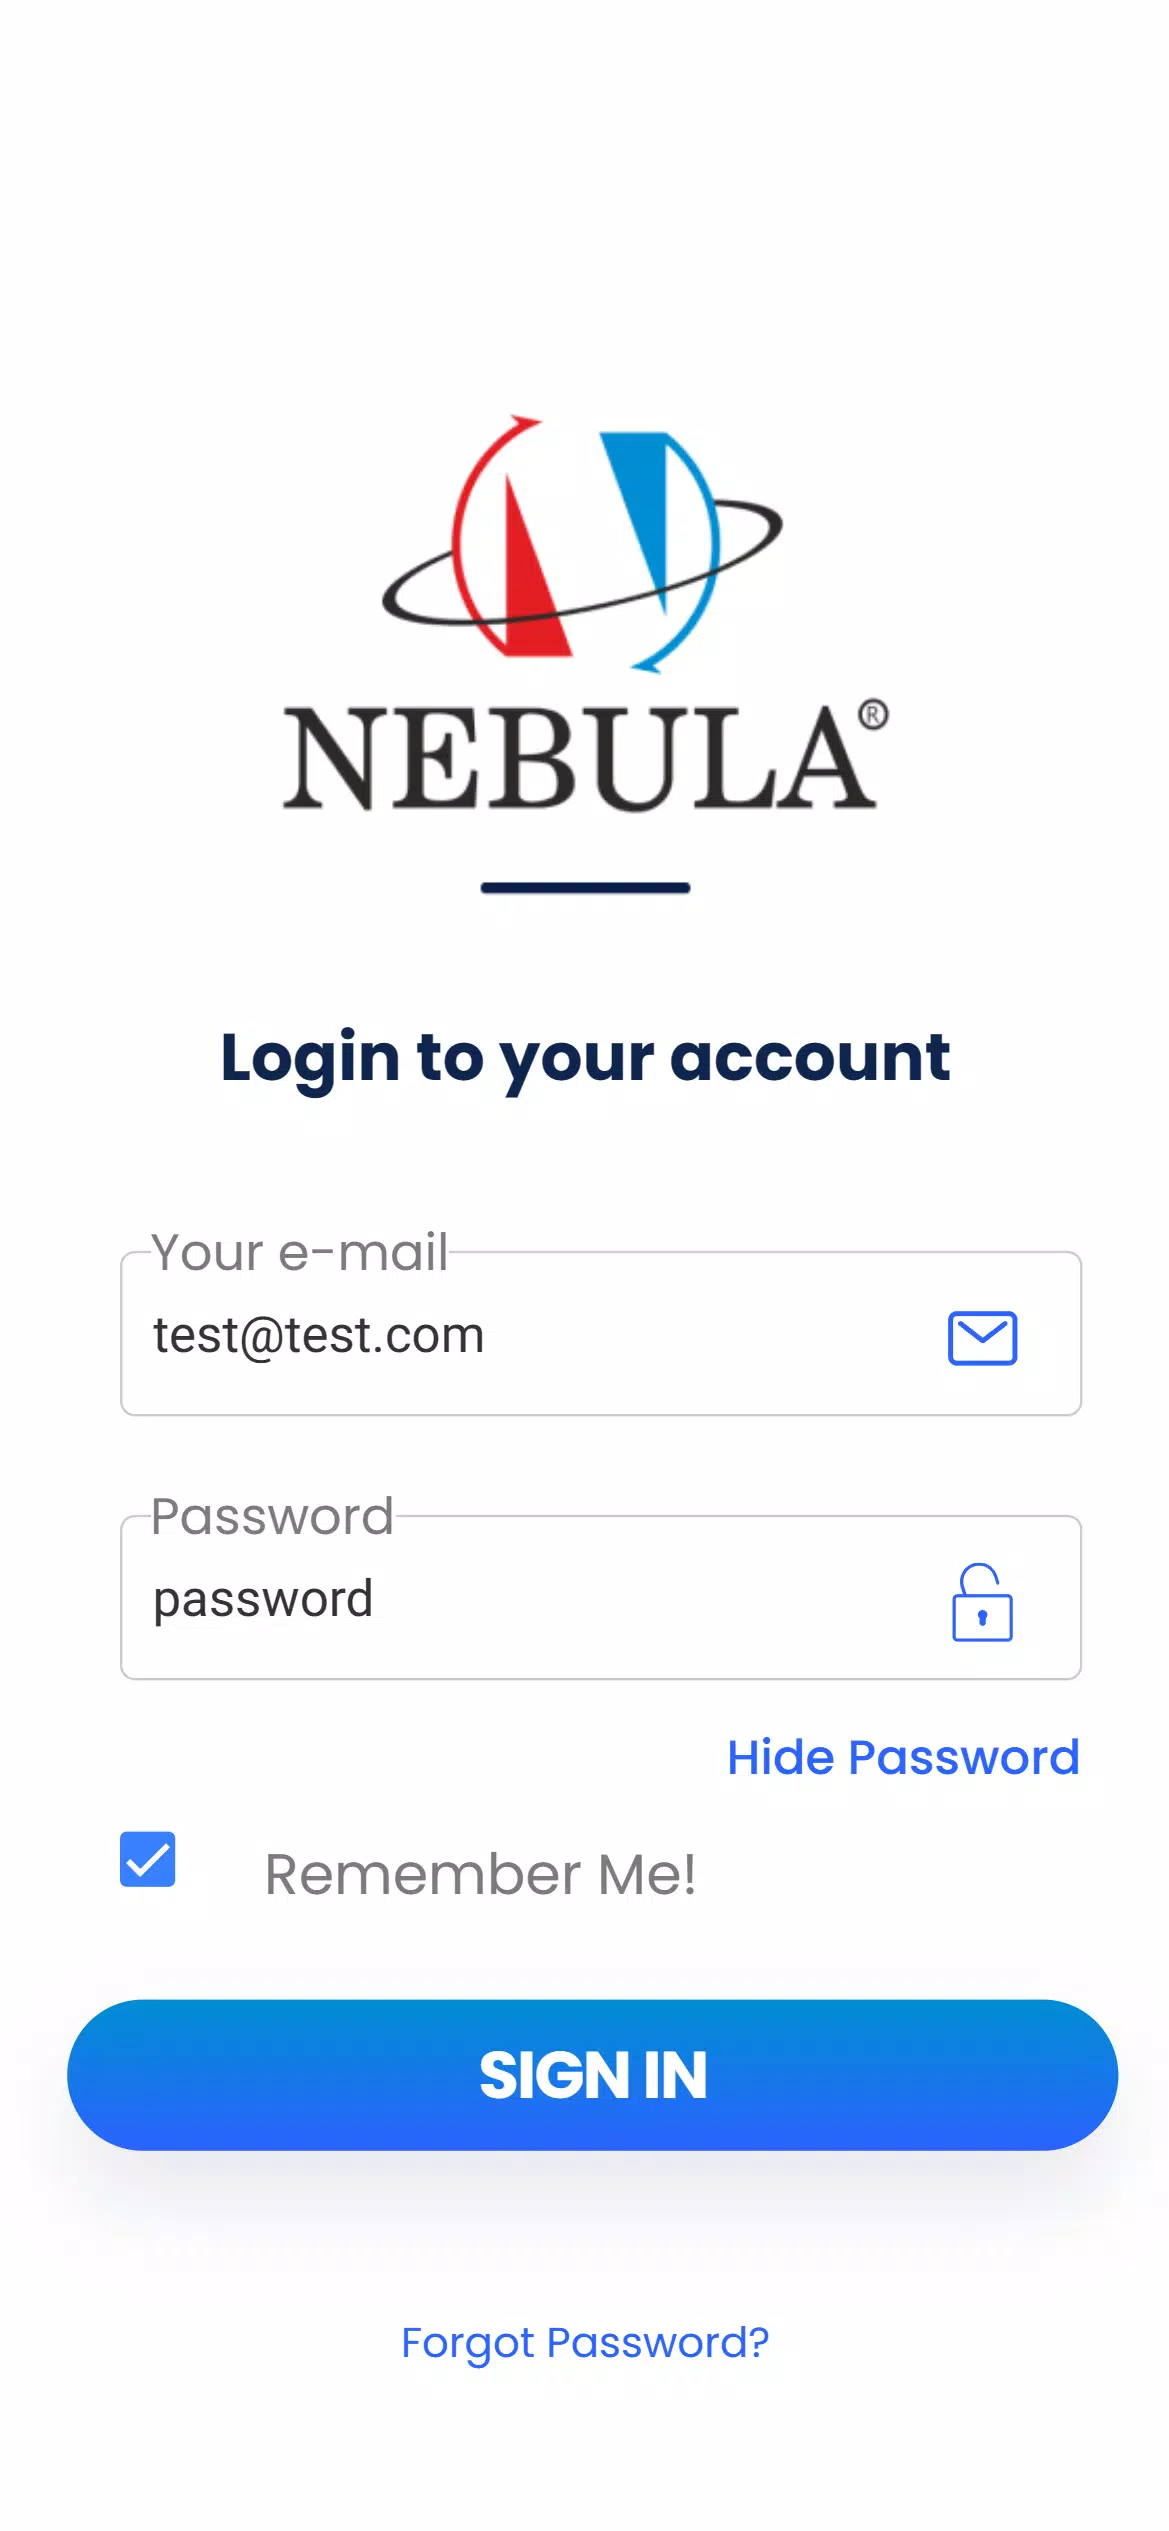Toggle Remember Me via its text label

[480, 1874]
